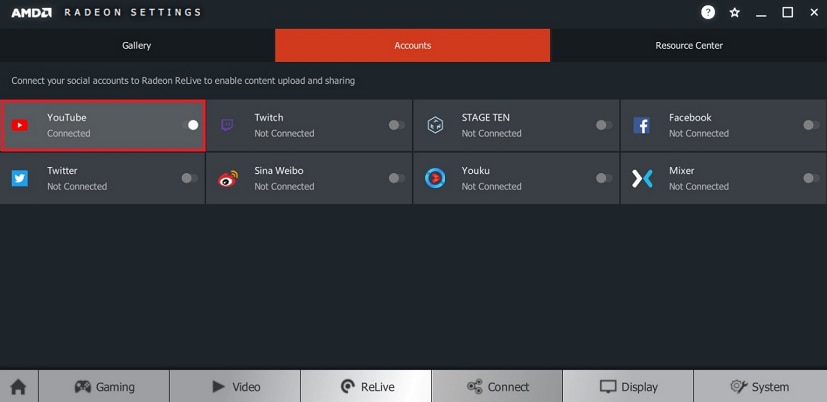This screenshot has height=402, width=827.
Task: Click the favorites star icon
Action: (735, 13)
